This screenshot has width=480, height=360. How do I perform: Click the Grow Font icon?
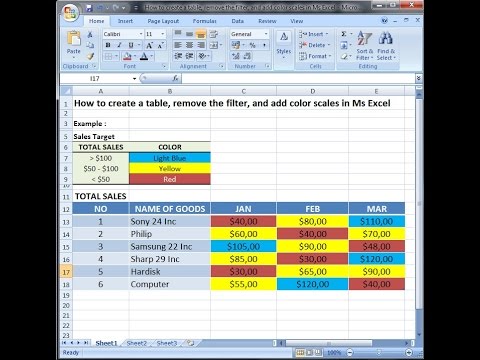(149, 45)
